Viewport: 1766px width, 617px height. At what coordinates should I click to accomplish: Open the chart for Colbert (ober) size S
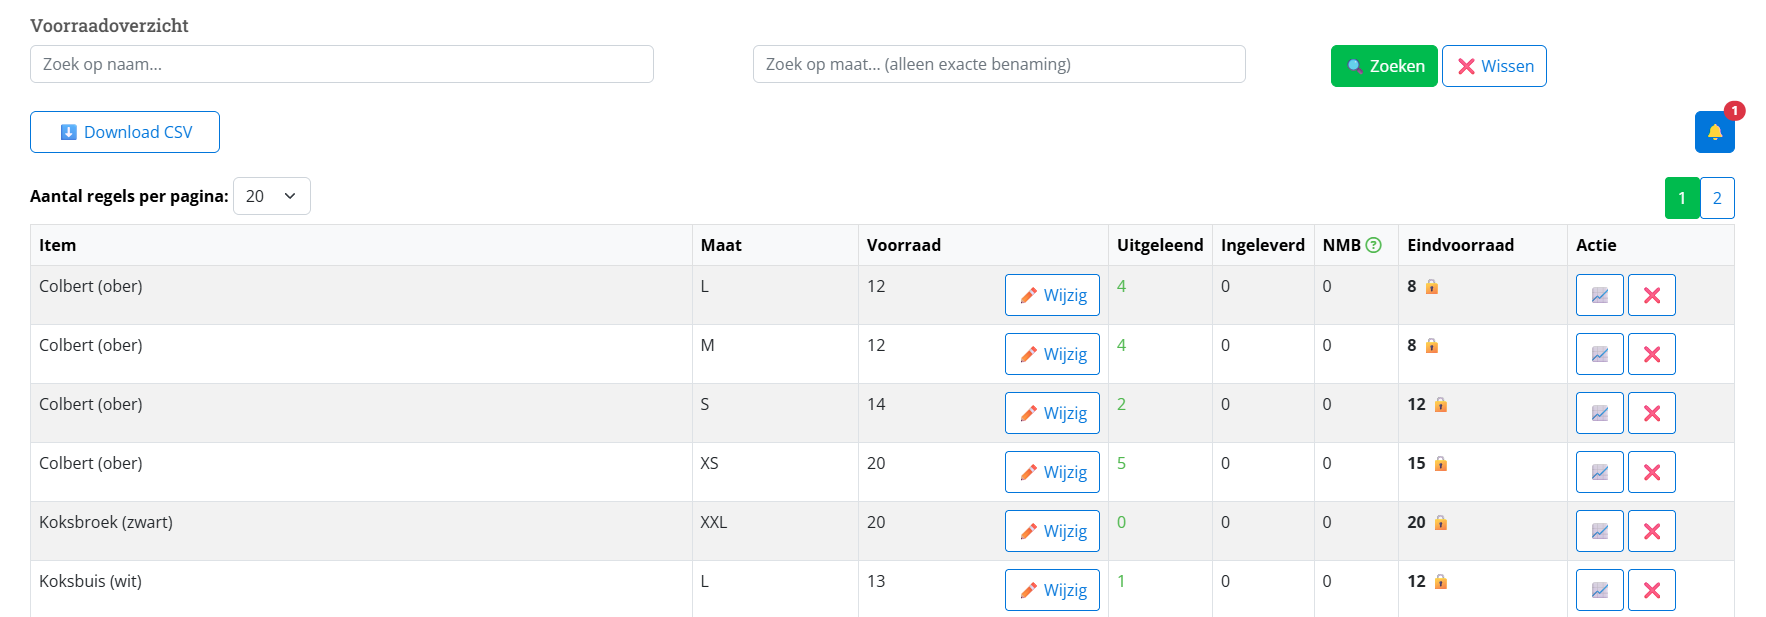1599,413
